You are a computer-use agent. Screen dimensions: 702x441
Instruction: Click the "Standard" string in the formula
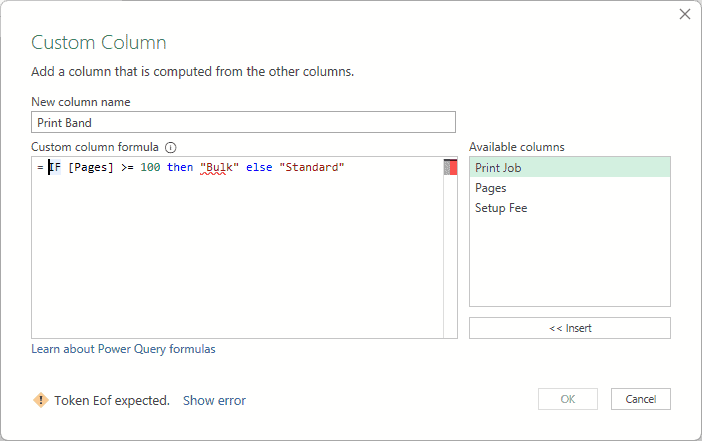point(312,167)
